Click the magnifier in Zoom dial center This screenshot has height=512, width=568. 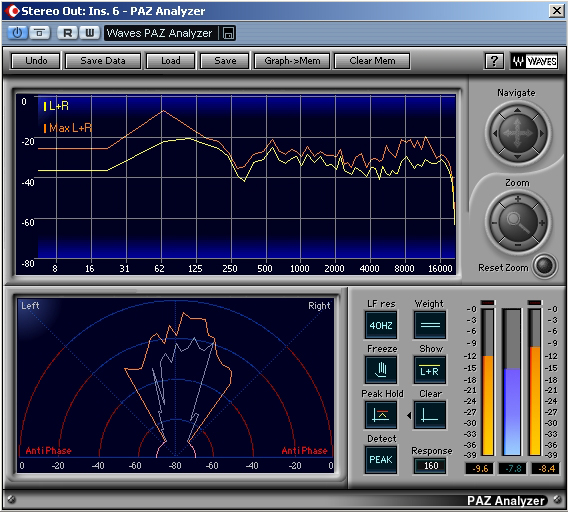coord(518,222)
